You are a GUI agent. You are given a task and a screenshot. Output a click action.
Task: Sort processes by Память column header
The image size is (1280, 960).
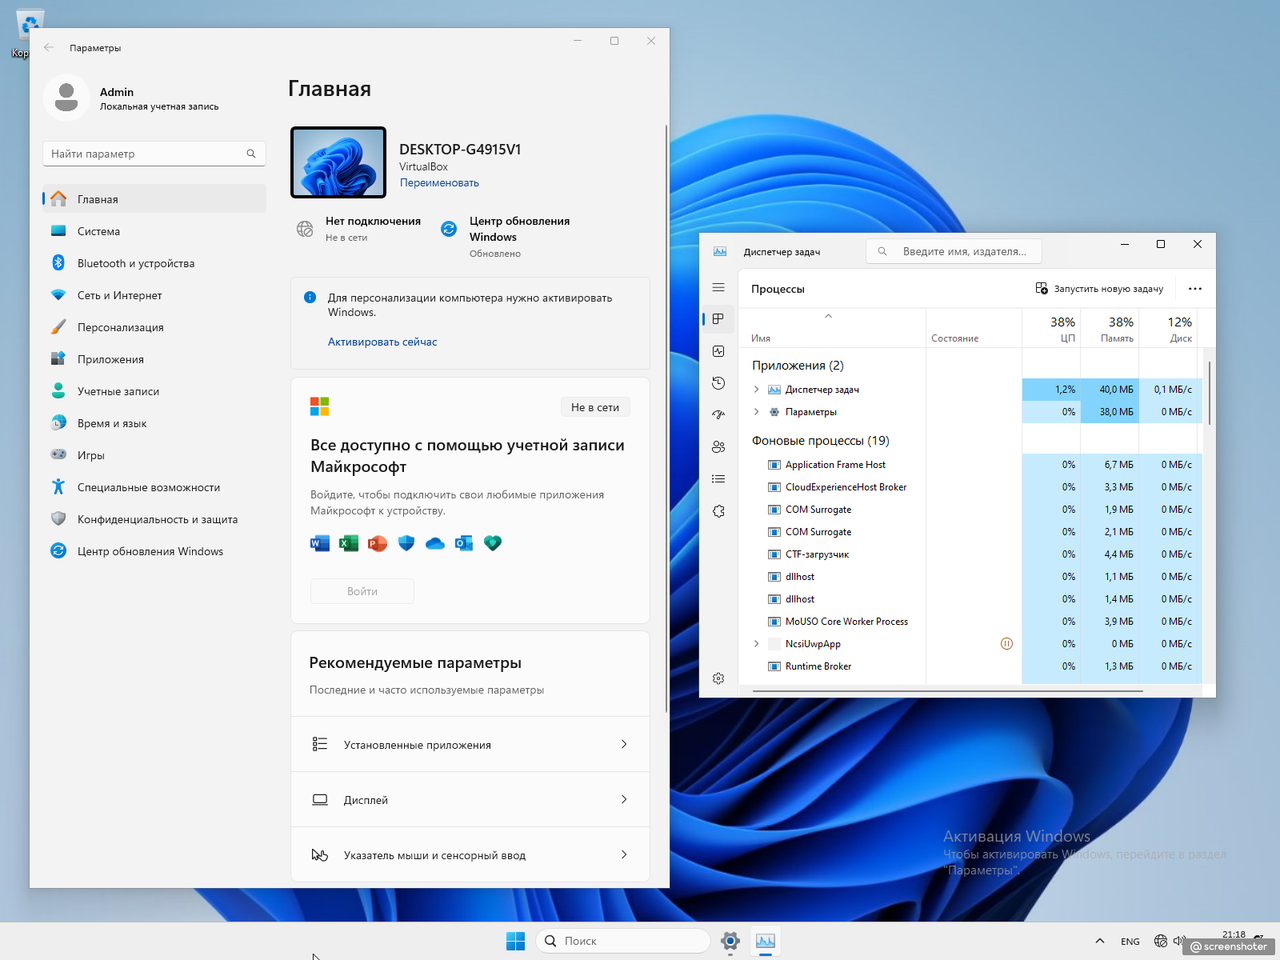pos(1110,329)
